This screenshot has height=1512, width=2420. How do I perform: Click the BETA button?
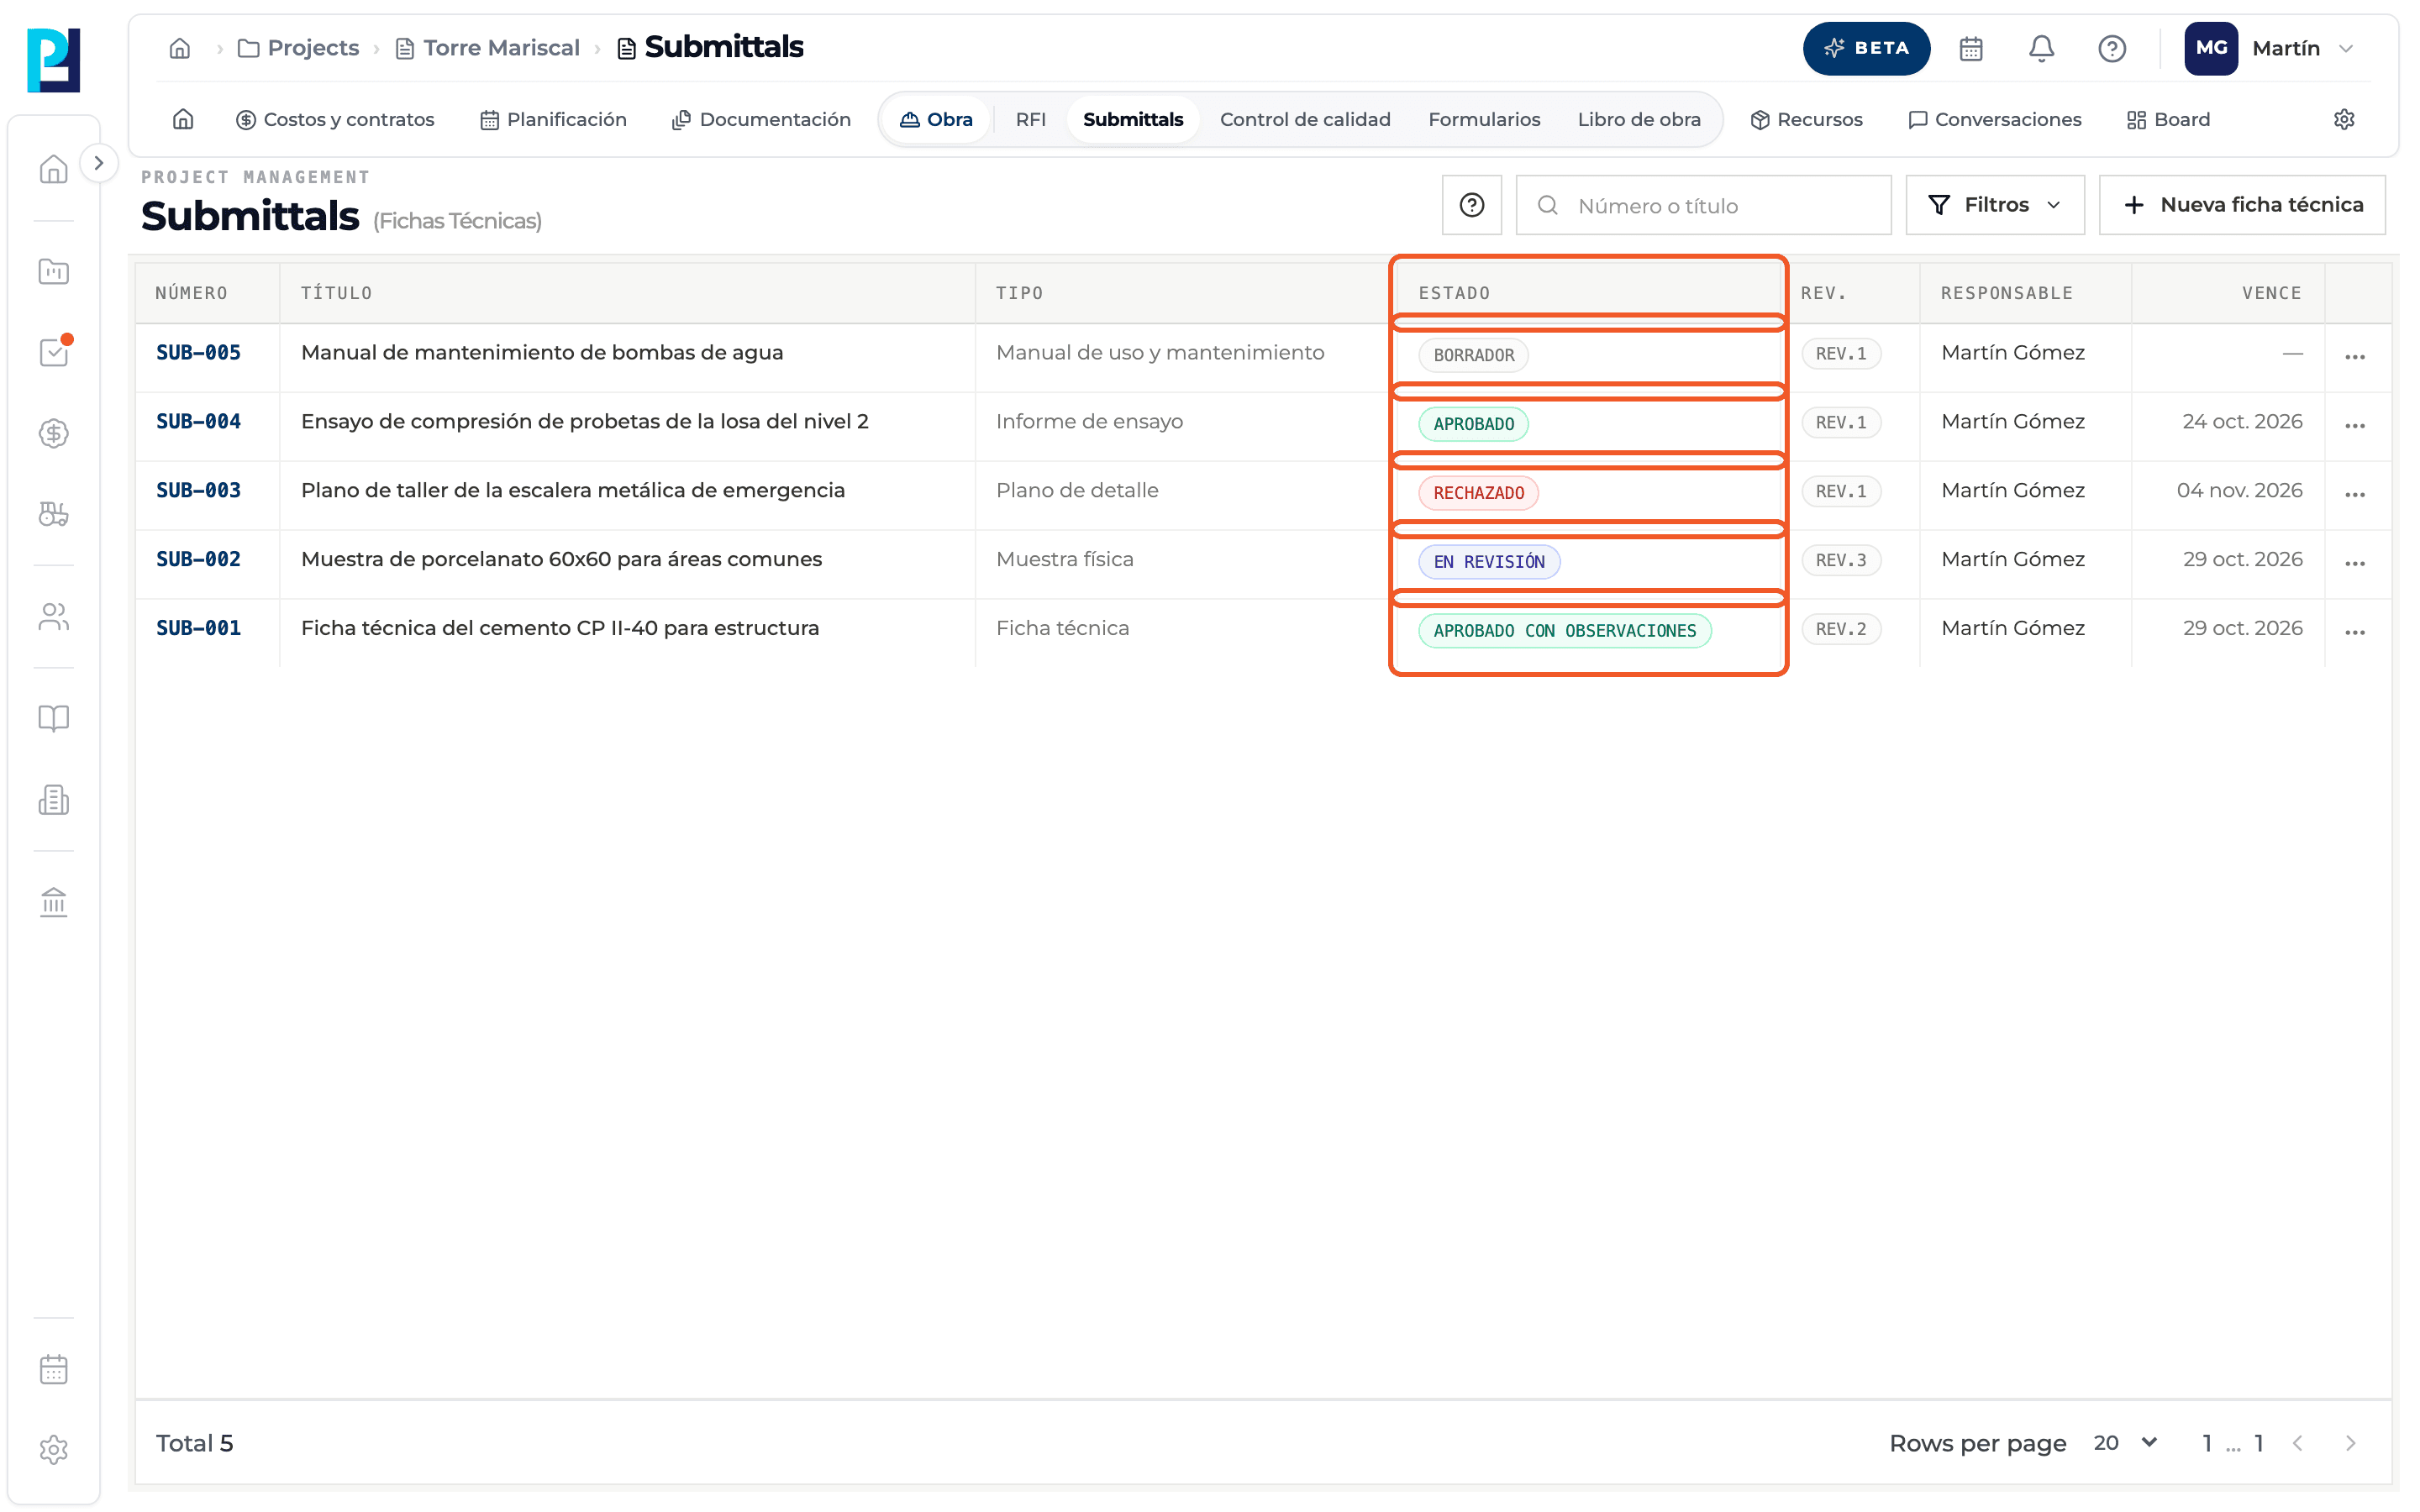1865,48
